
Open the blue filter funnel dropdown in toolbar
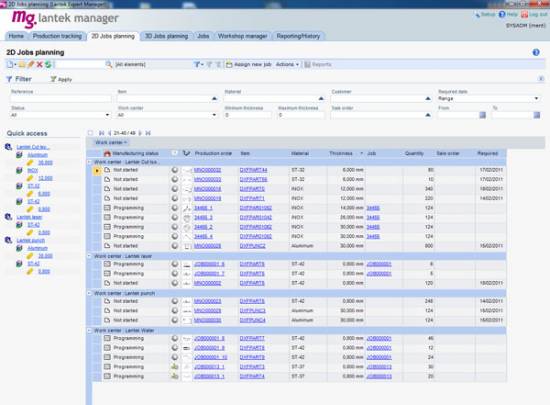tap(198, 65)
